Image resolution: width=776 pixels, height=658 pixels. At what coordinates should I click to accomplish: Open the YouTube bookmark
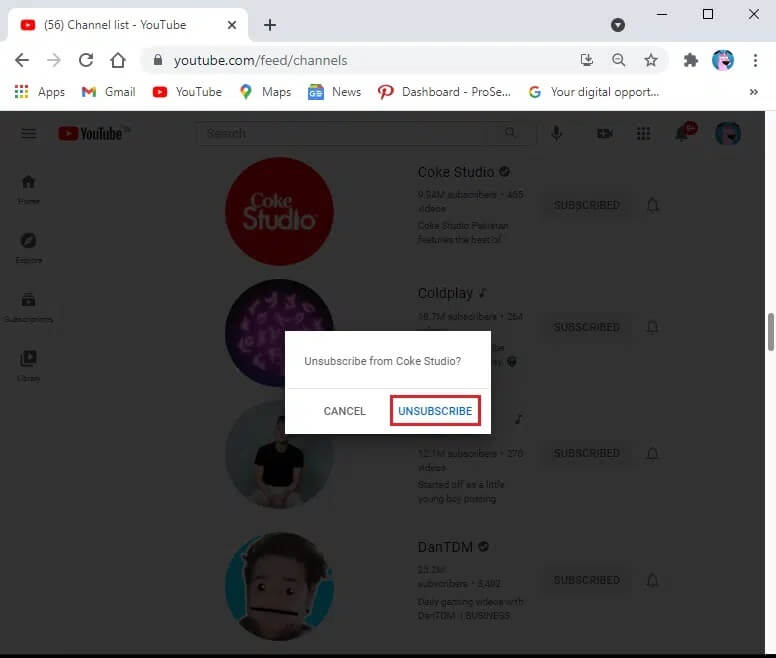[187, 92]
